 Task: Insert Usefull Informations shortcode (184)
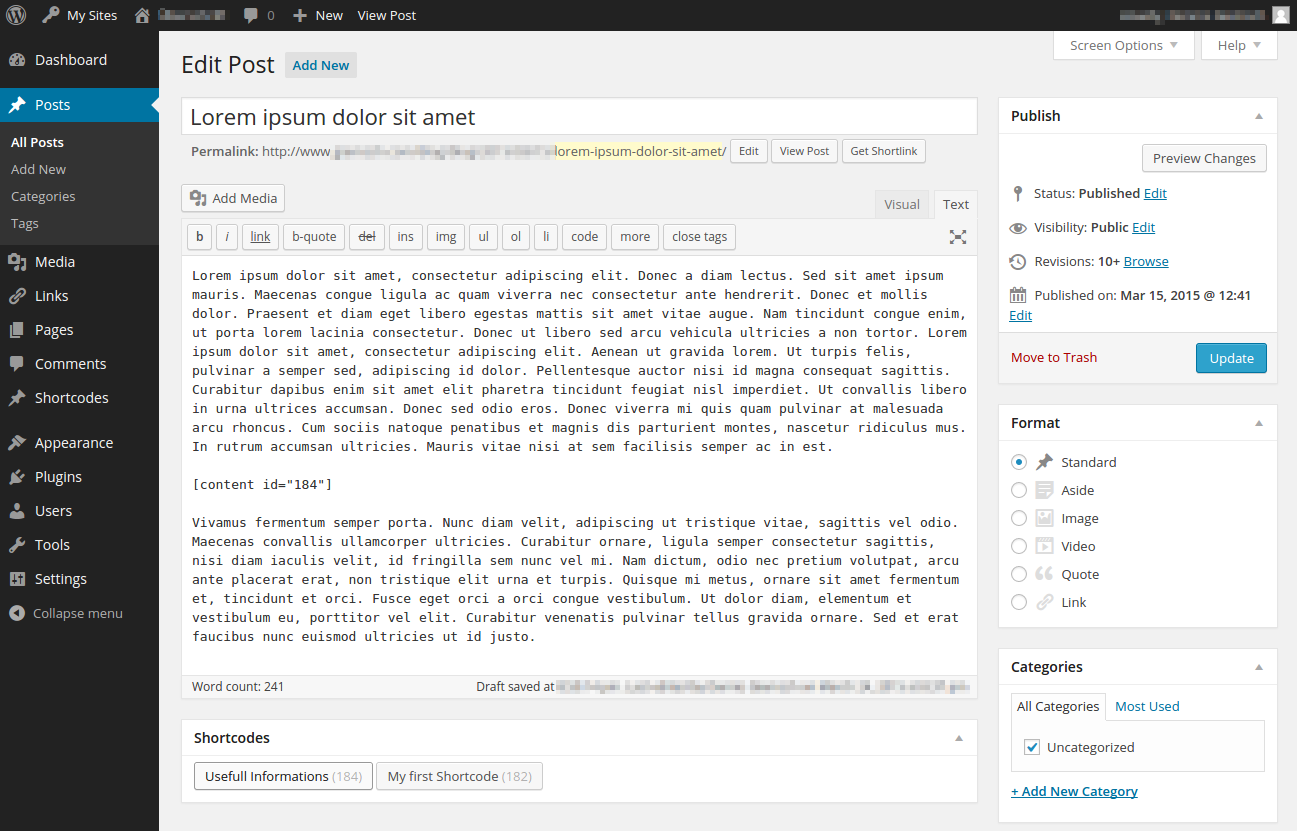pyautogui.click(x=283, y=776)
